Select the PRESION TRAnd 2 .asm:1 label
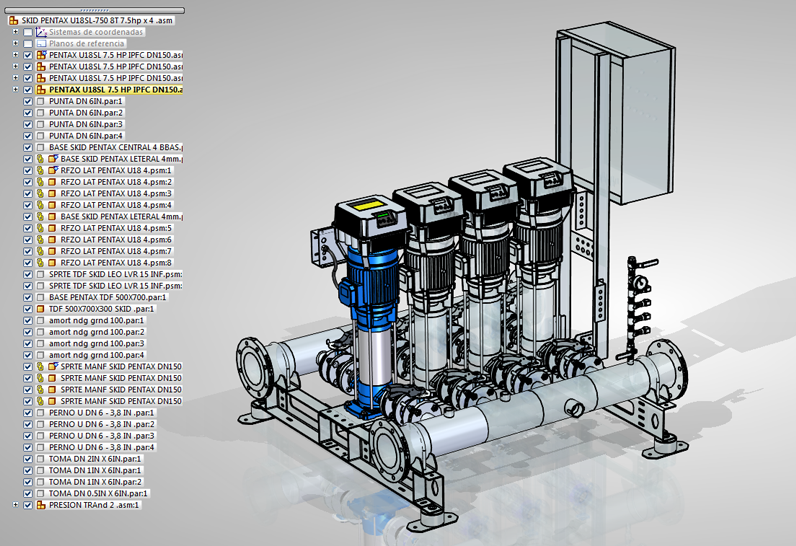796x546 pixels. point(94,505)
